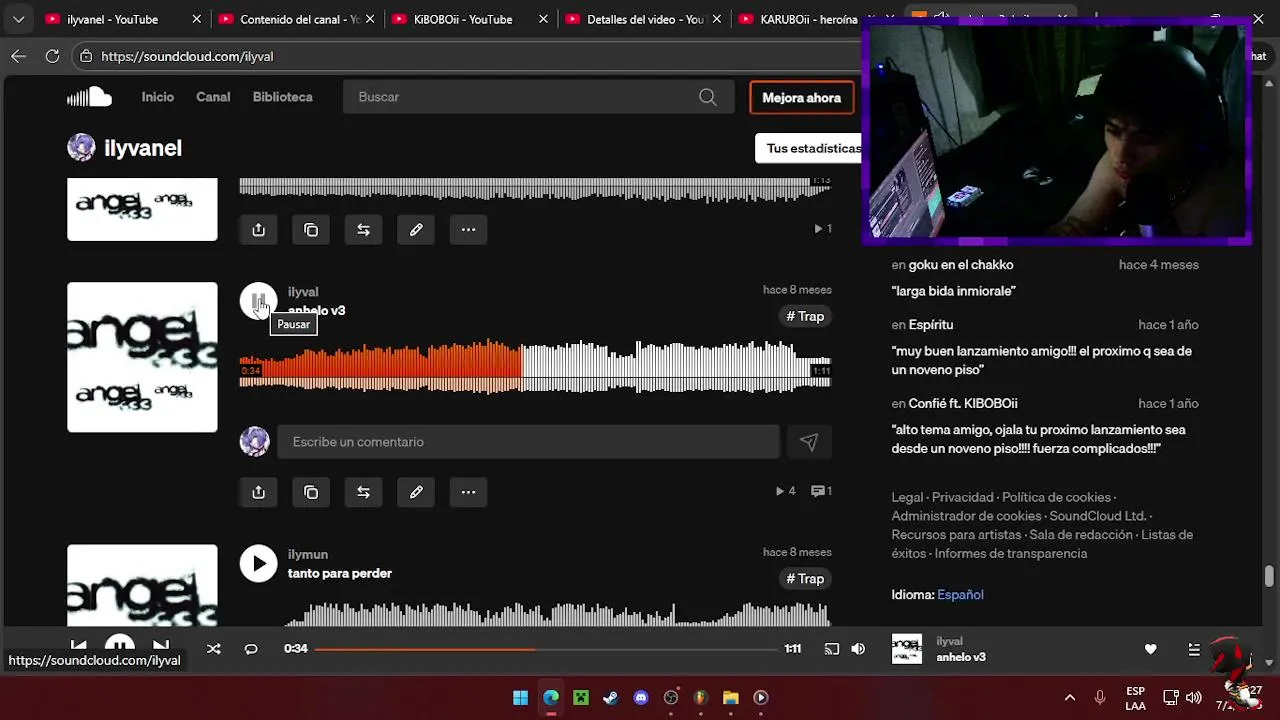
Task: Like the current track with the heart icon
Action: click(1150, 649)
